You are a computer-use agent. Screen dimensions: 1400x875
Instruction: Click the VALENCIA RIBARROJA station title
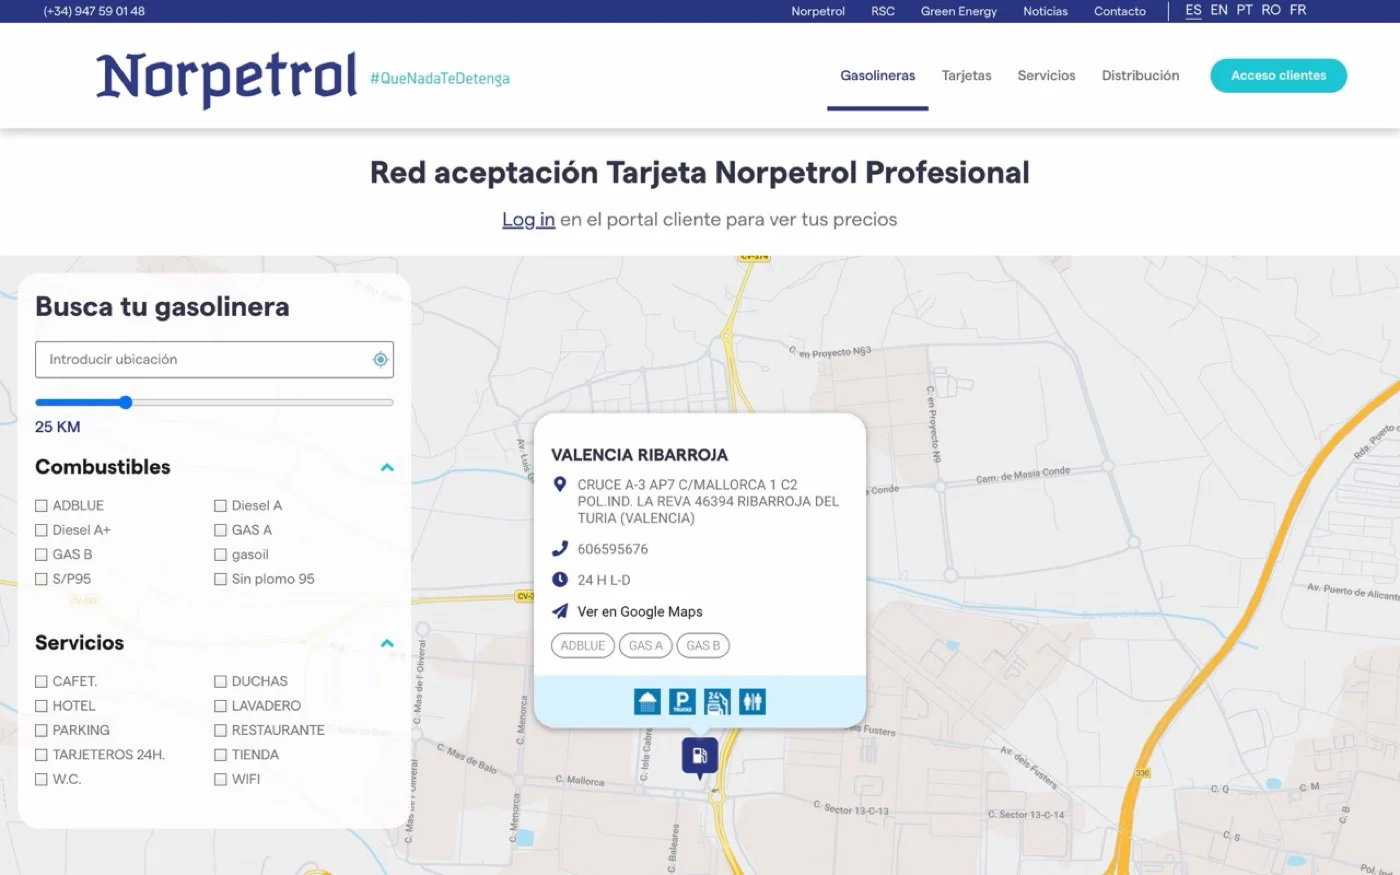pyautogui.click(x=639, y=455)
